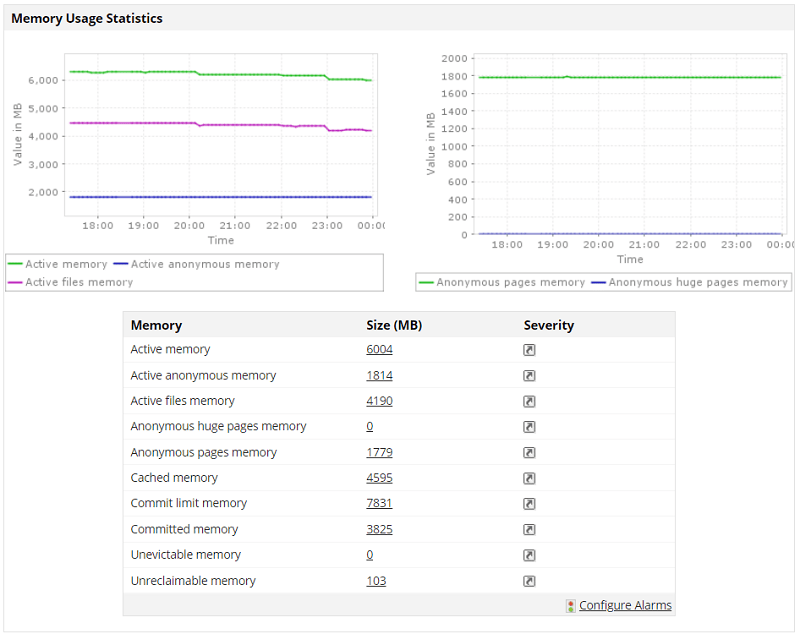The image size is (800, 634).
Task: Click the severity icon for Committed memory
Action: (531, 529)
